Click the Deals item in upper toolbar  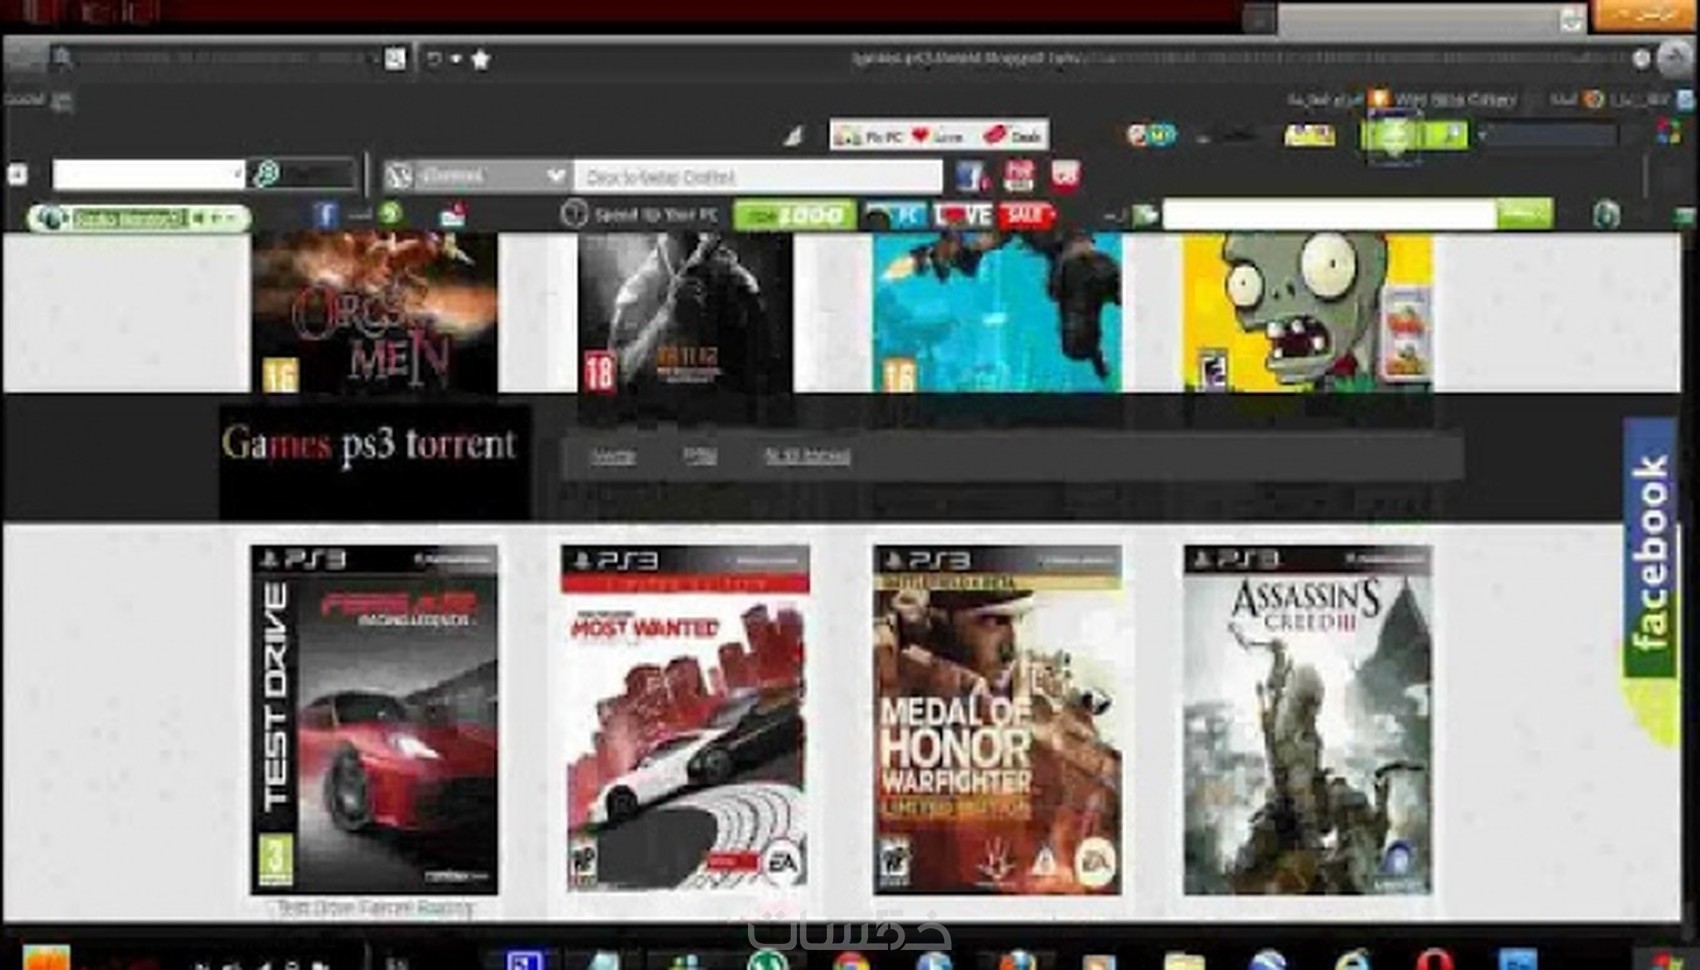pyautogui.click(x=1012, y=135)
